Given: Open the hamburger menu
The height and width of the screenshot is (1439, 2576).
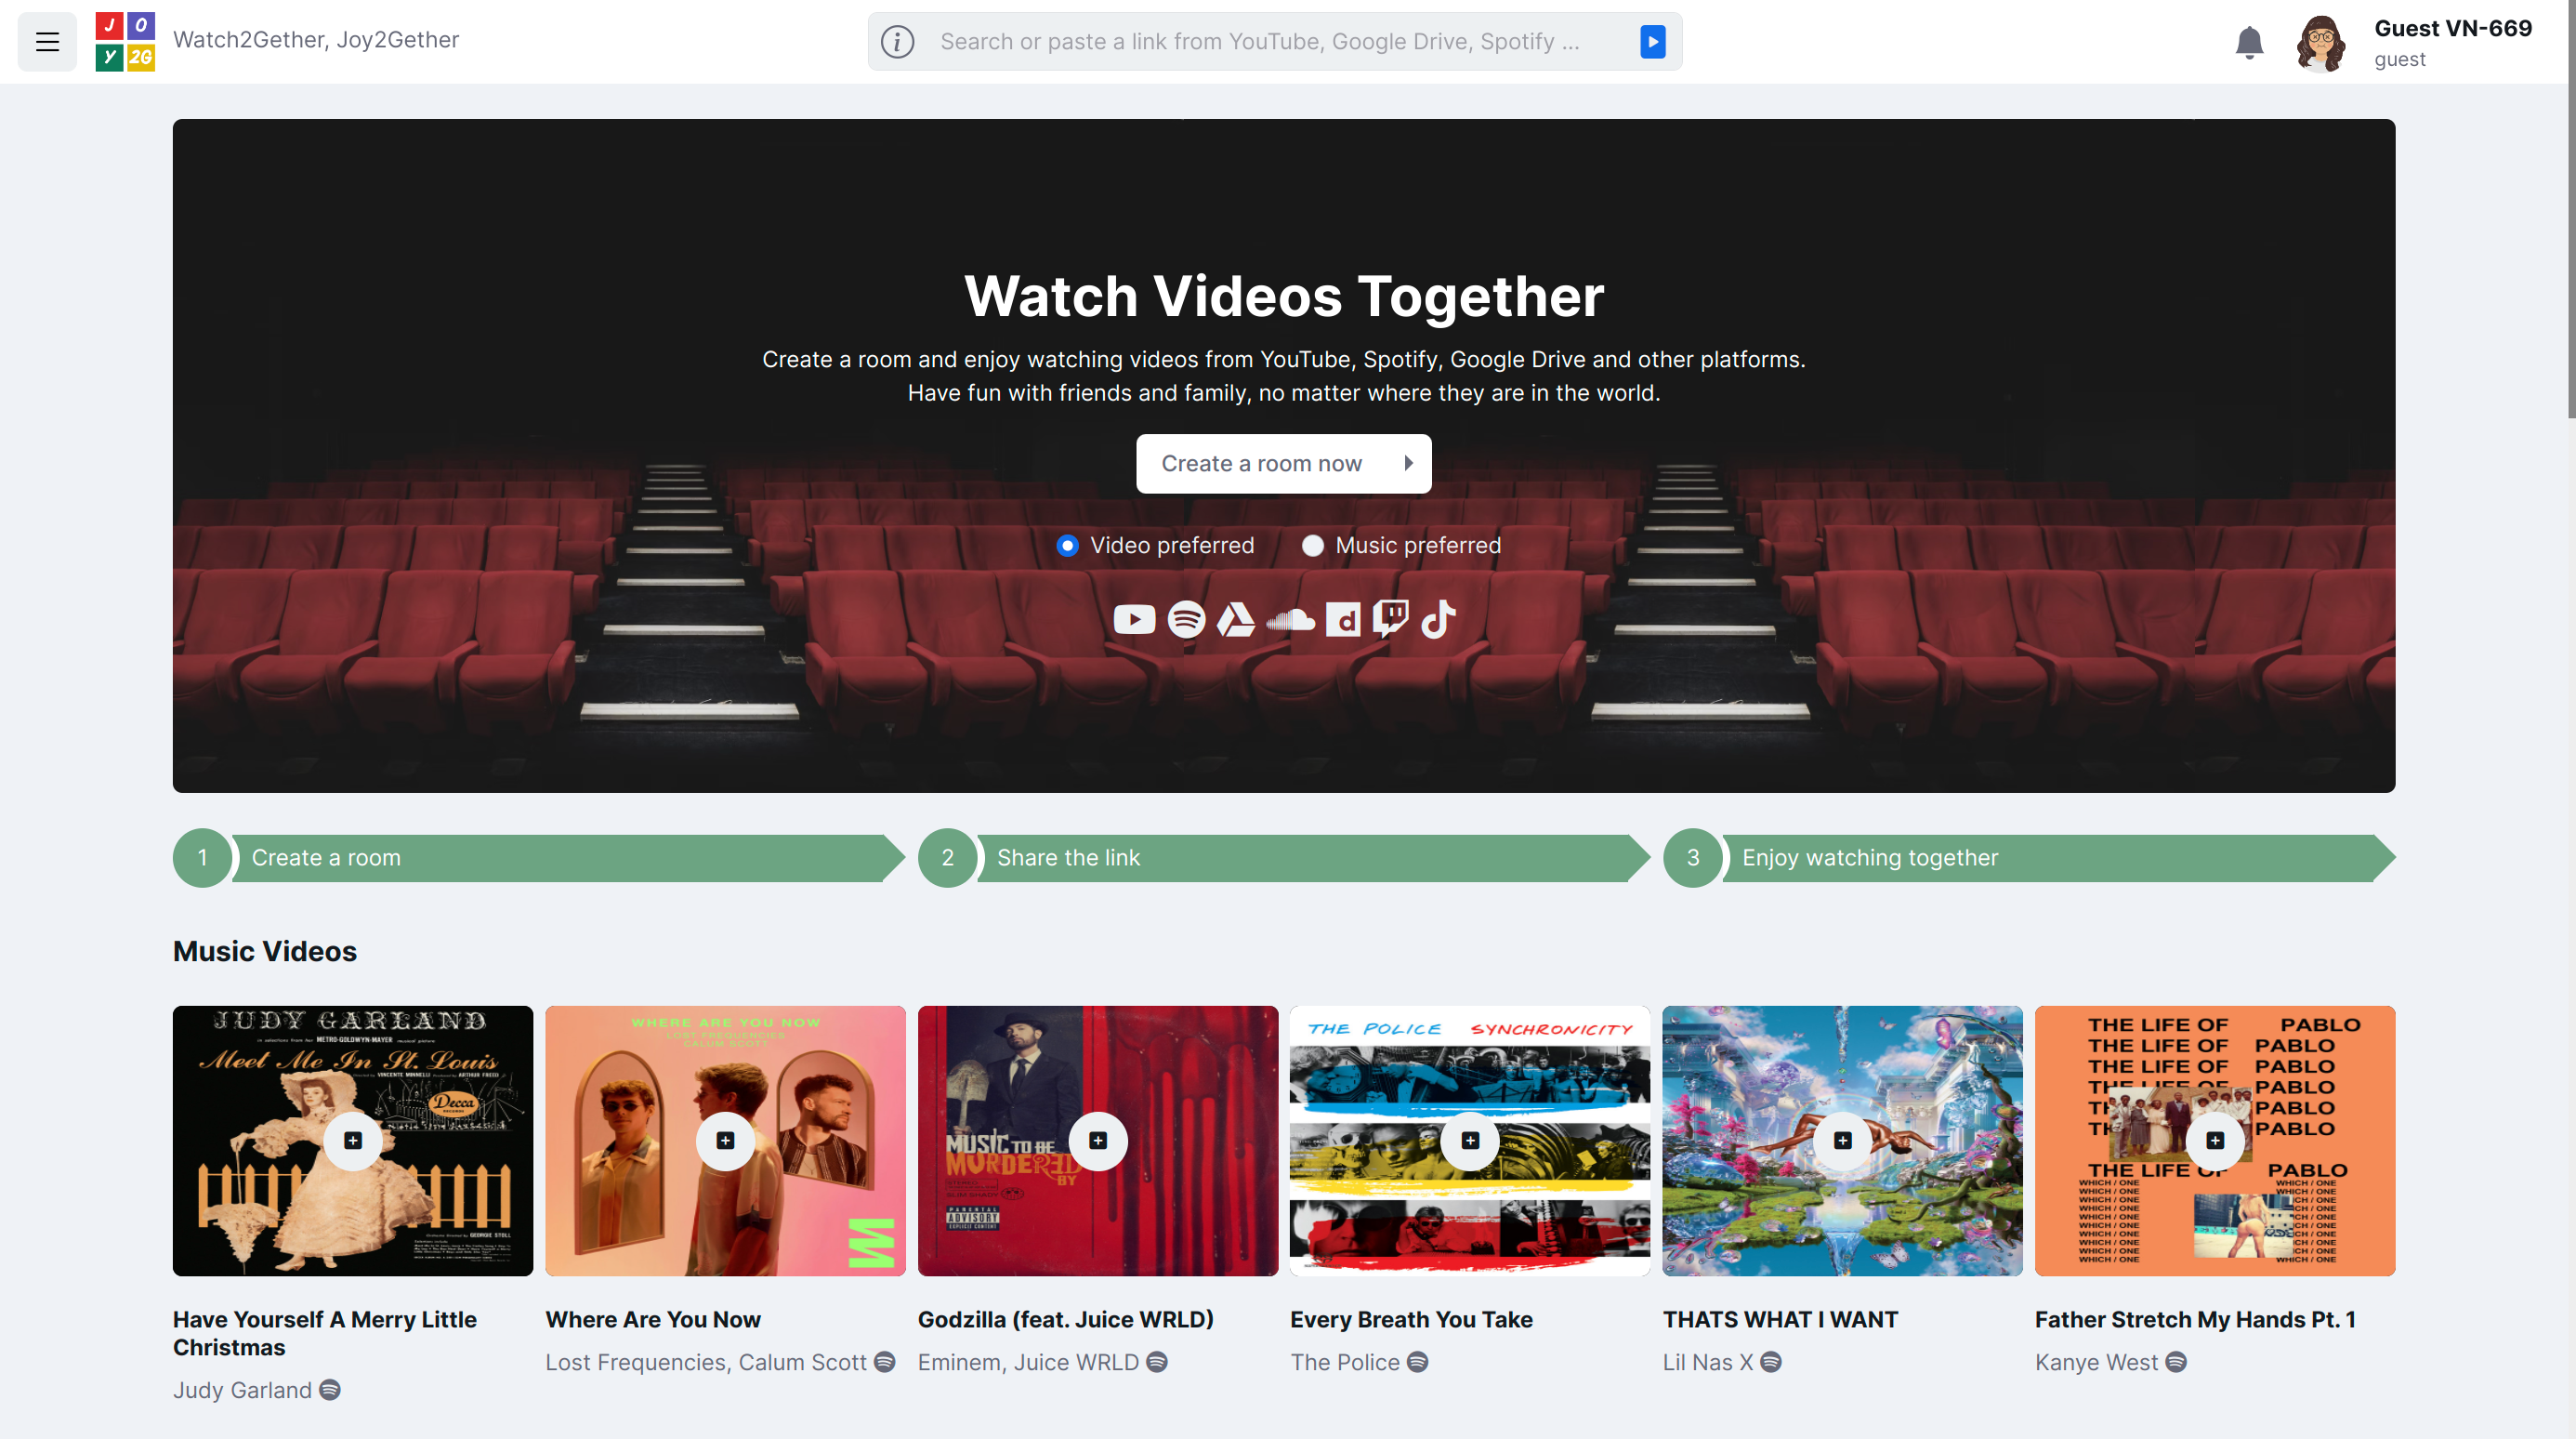Looking at the screenshot, I should [x=47, y=41].
